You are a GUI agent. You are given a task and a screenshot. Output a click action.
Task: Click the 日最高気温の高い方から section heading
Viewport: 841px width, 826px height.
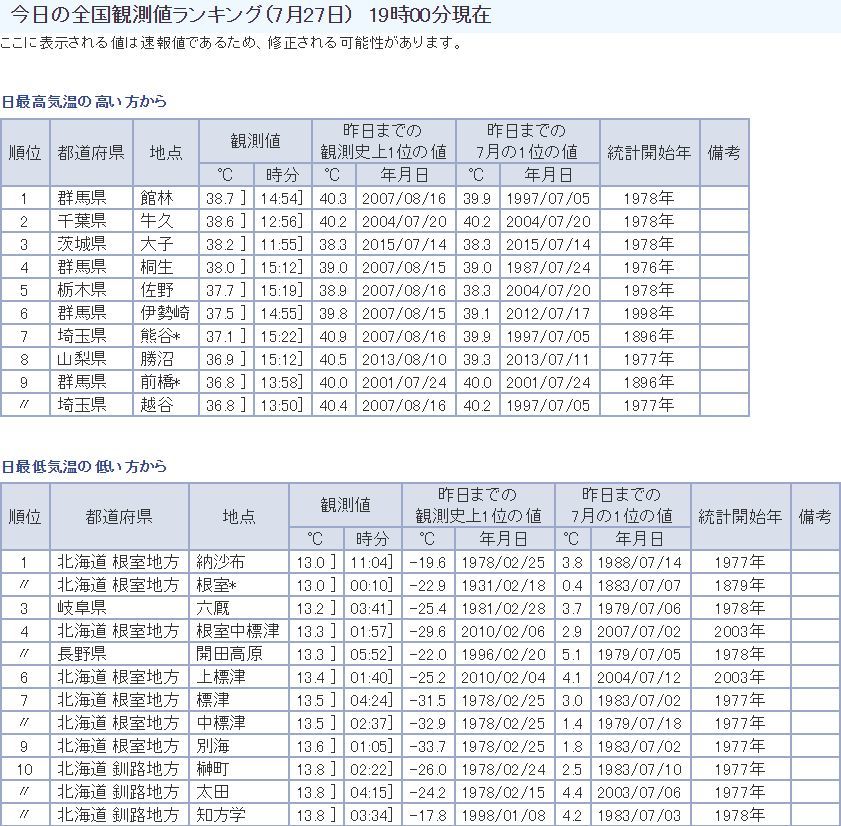[x=84, y=101]
